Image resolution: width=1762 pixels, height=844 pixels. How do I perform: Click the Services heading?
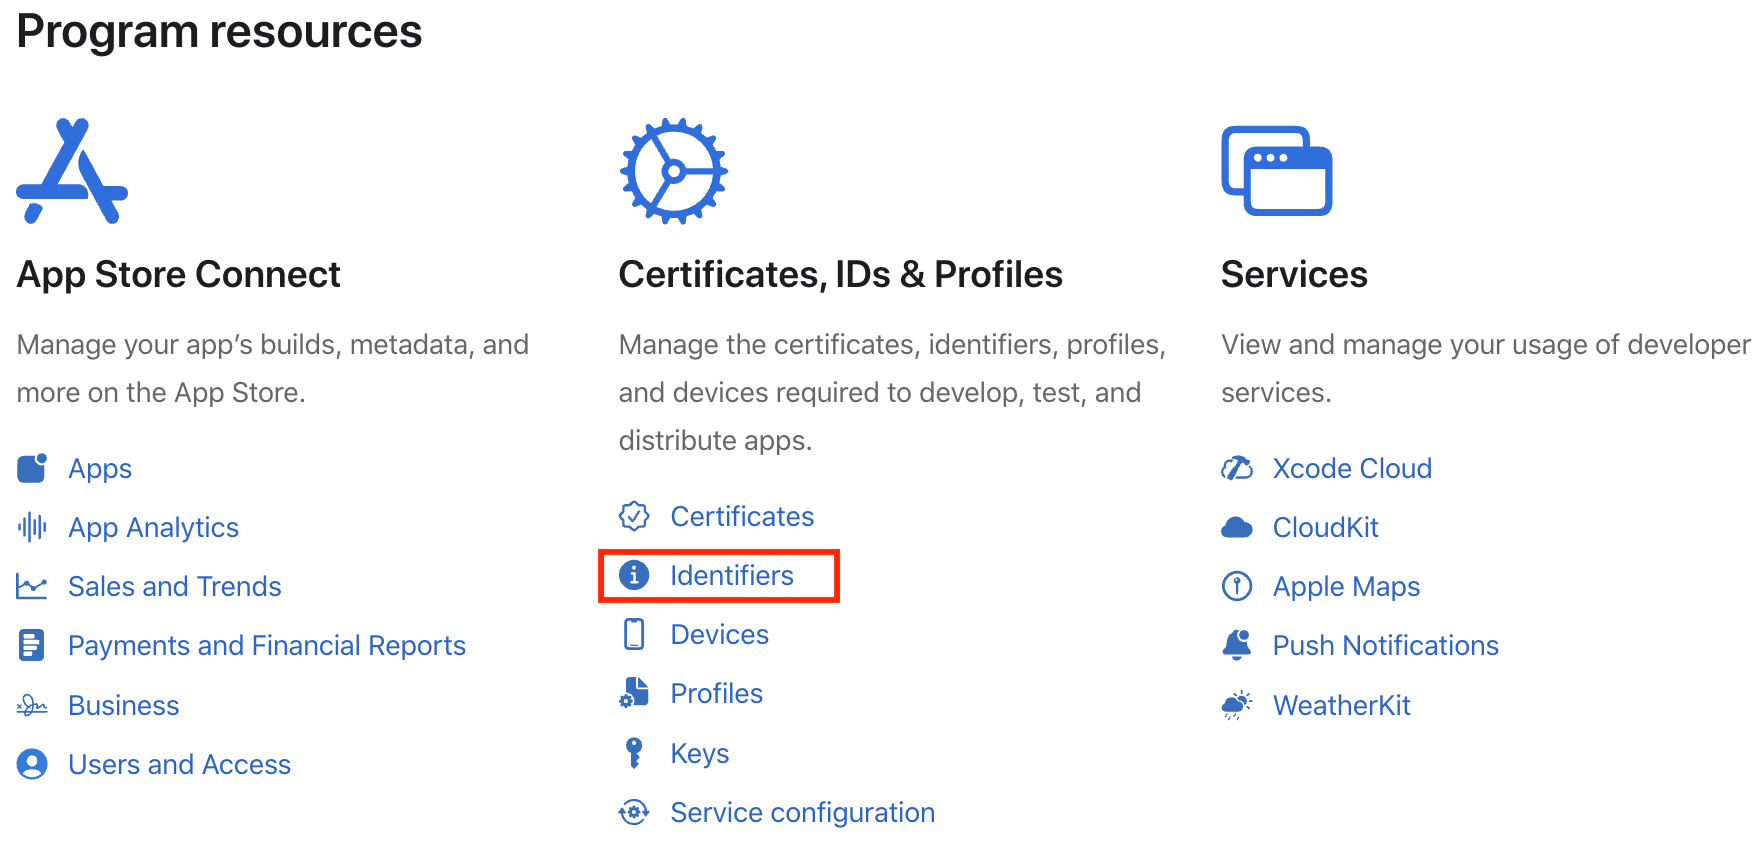1294,274
